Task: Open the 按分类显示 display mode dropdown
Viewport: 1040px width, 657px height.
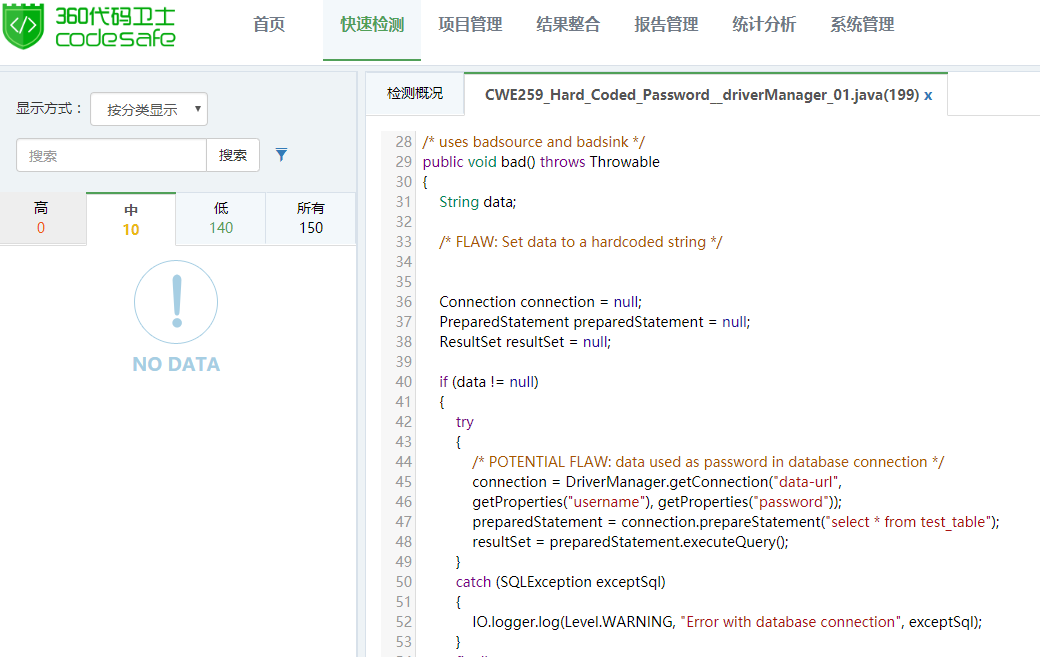Action: (x=149, y=109)
